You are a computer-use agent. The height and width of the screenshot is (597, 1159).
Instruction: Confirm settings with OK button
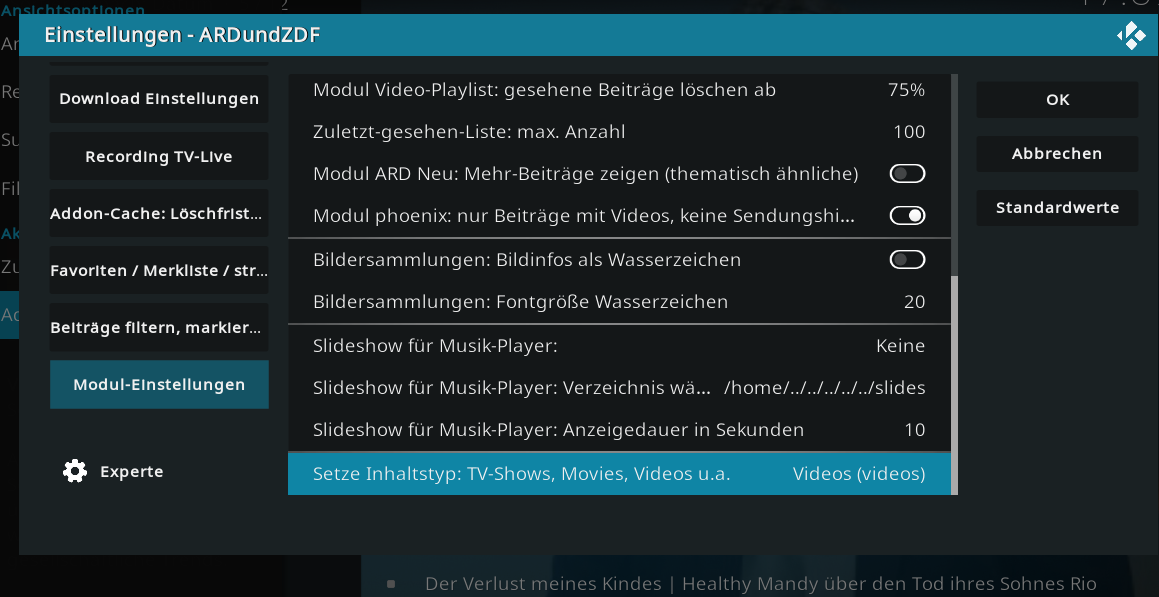click(1057, 99)
